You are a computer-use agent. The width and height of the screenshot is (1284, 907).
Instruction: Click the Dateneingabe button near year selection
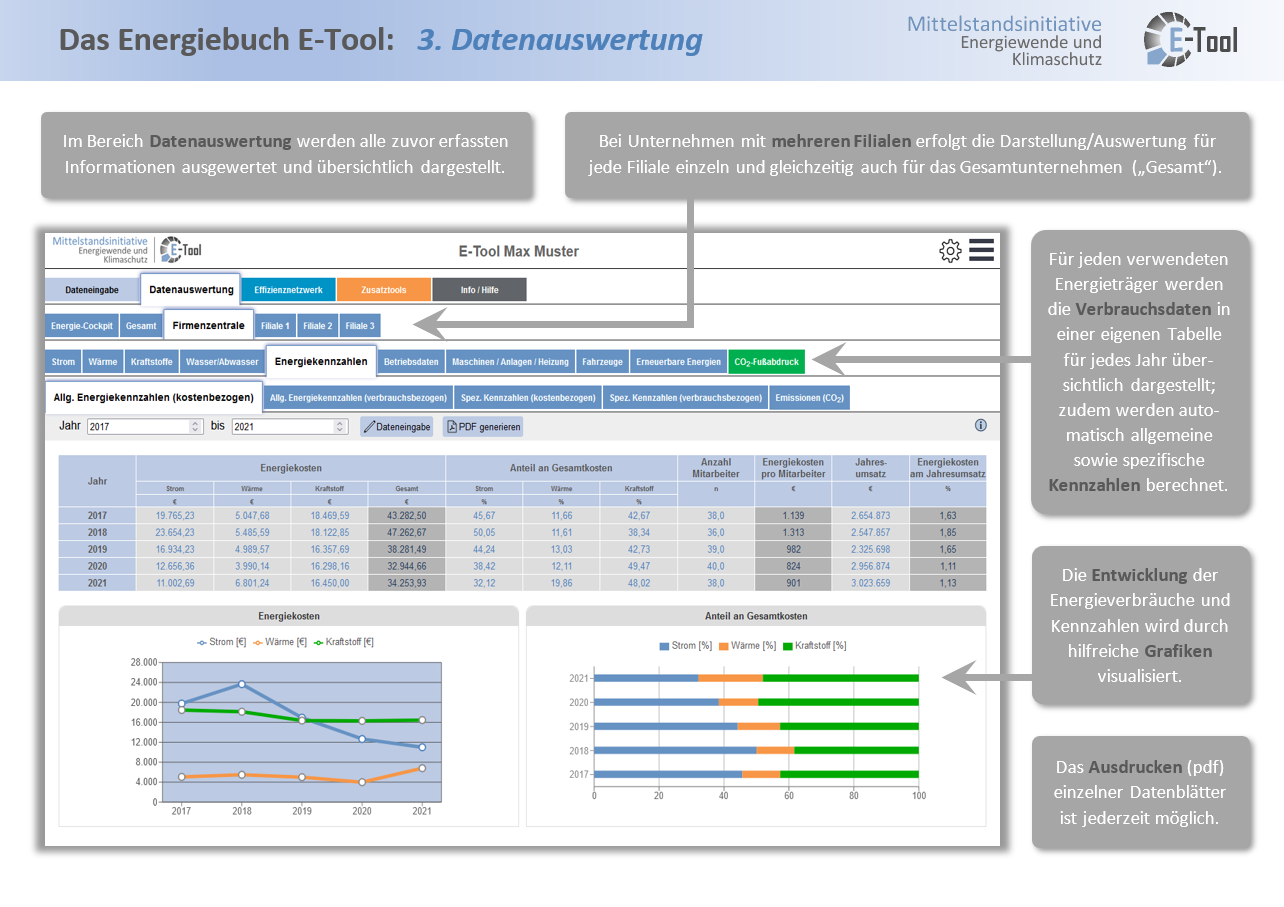(x=394, y=425)
